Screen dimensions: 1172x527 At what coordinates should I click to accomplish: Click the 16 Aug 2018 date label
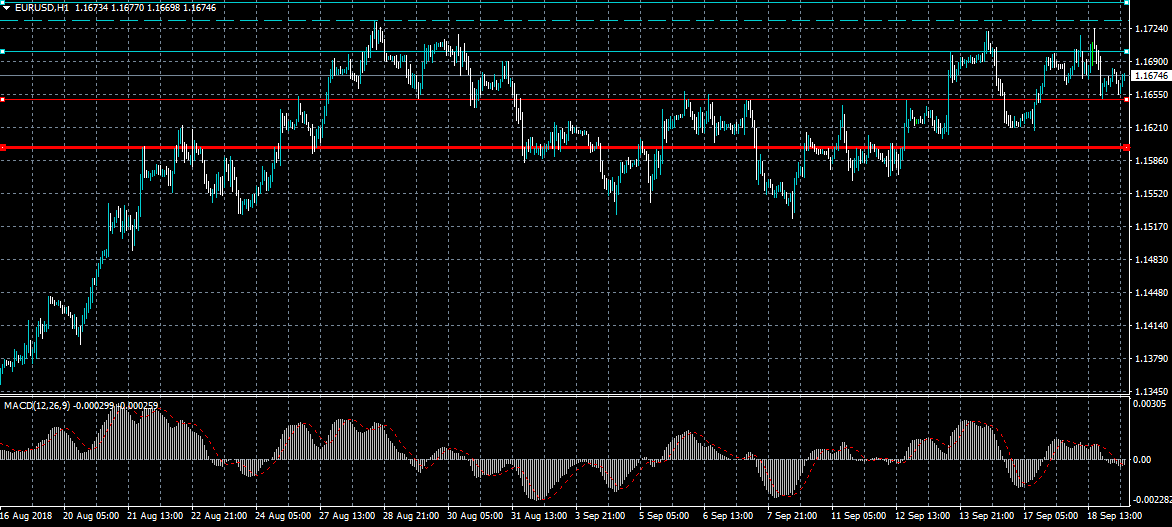click(25, 517)
